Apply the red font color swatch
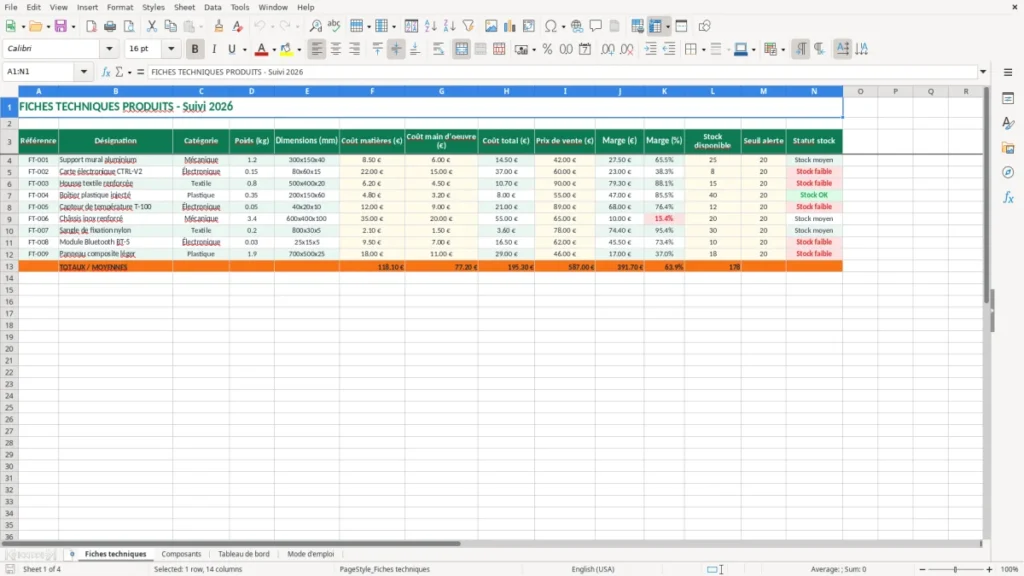 [x=261, y=49]
